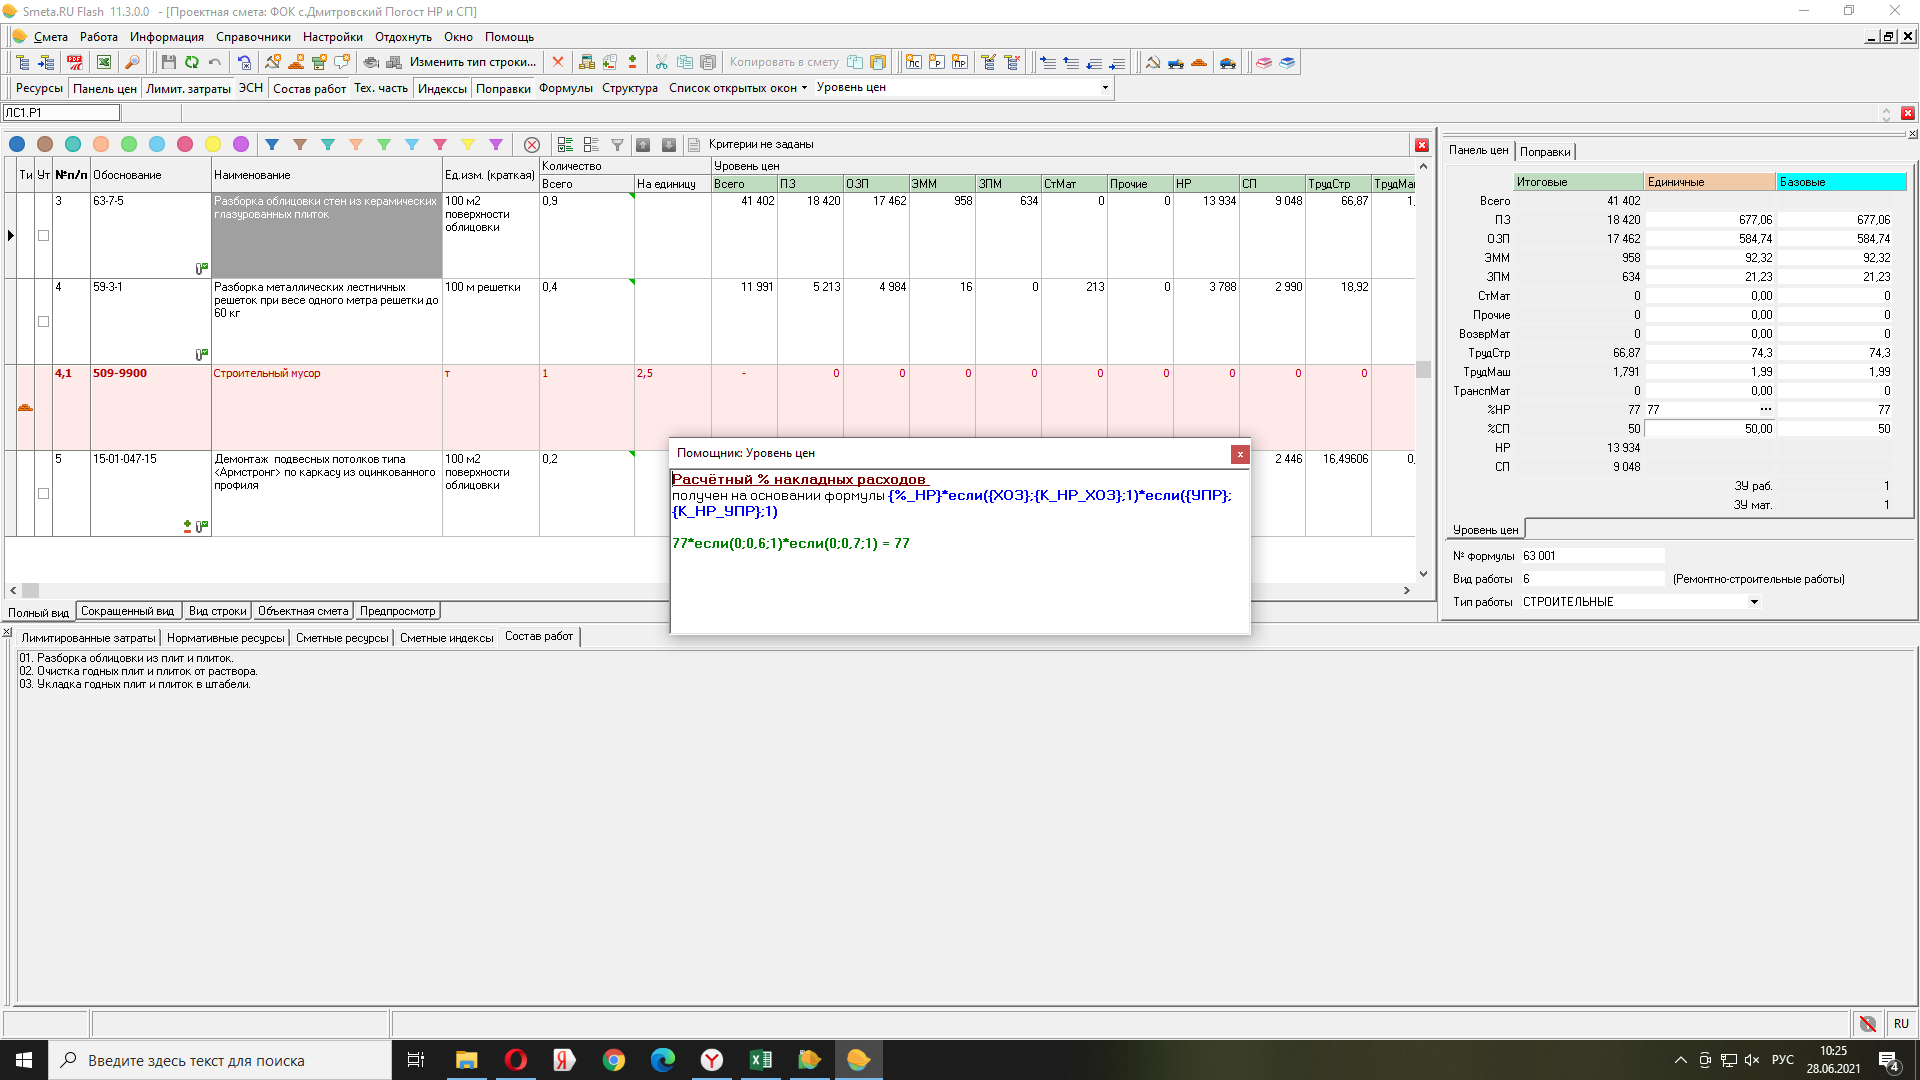Screen dimensions: 1920x1080
Task: Click the PDF export toolbar icon
Action: pos(75,62)
